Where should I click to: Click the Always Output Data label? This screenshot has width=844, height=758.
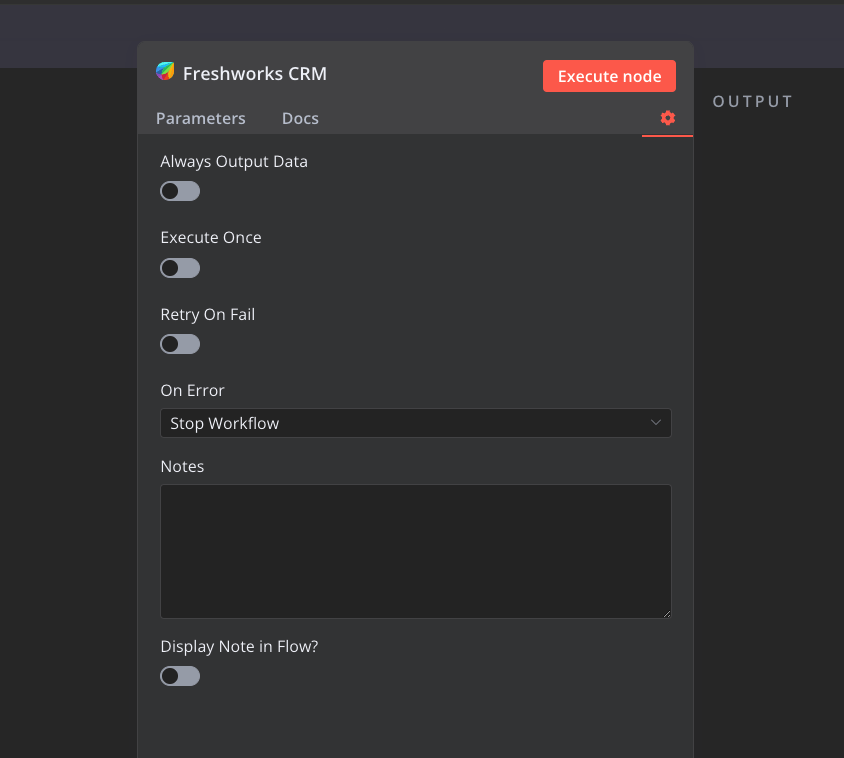coord(234,162)
